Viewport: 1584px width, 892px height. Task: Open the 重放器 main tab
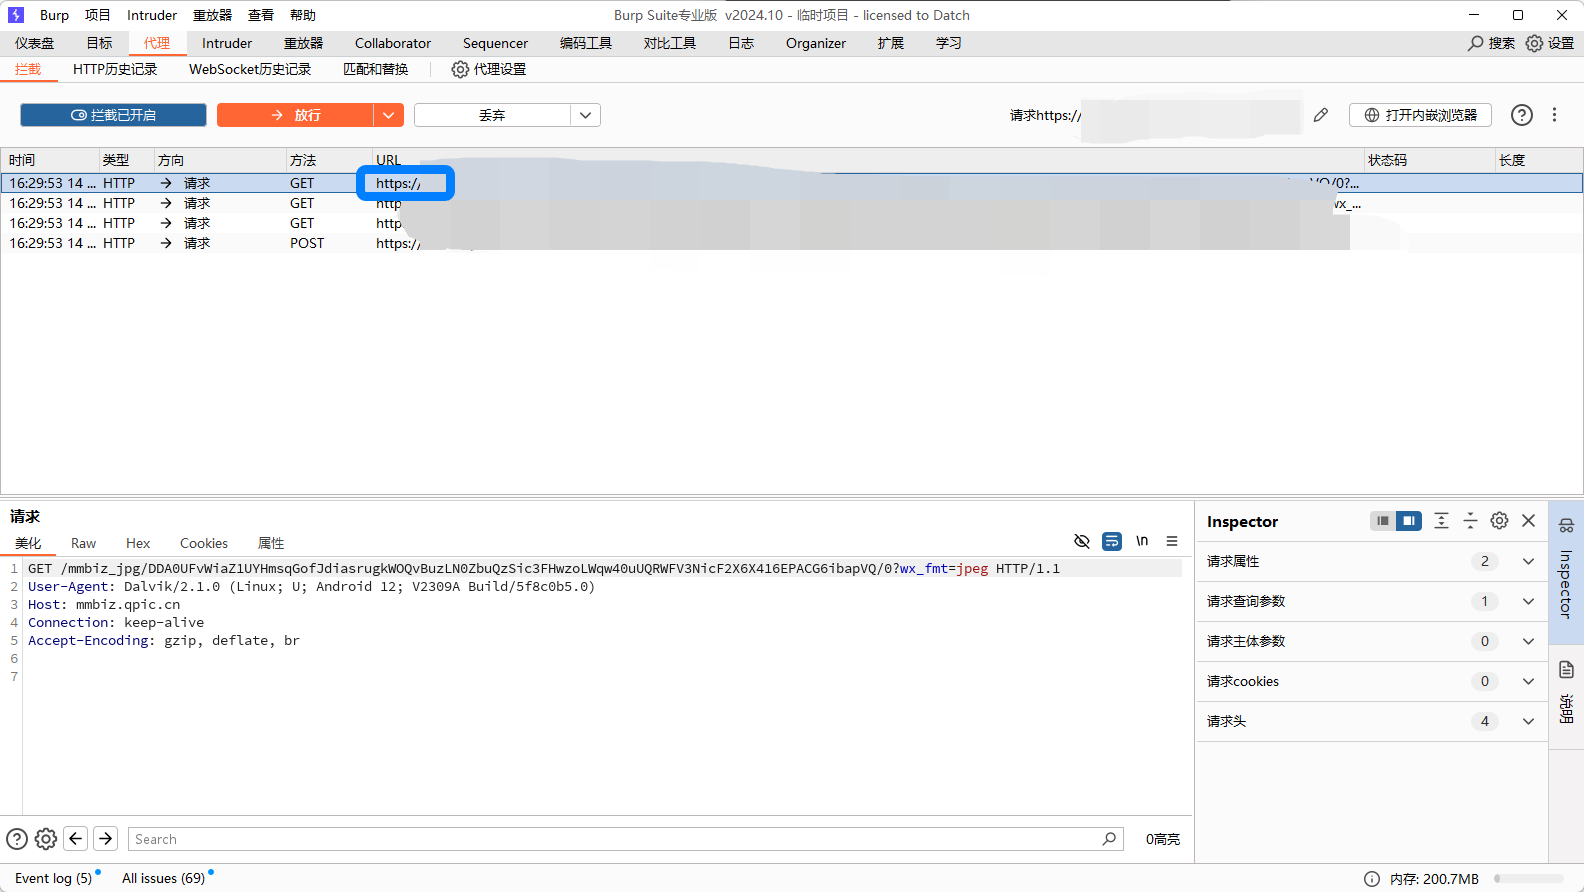[x=303, y=43]
